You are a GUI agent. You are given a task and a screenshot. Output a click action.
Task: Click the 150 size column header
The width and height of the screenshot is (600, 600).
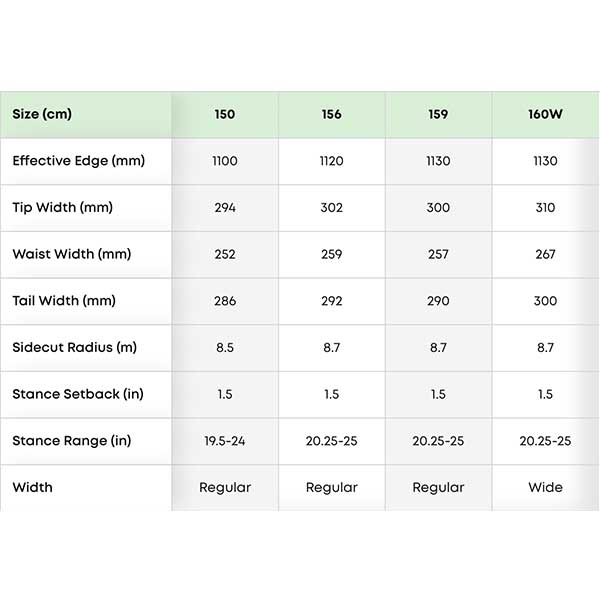[x=225, y=114]
